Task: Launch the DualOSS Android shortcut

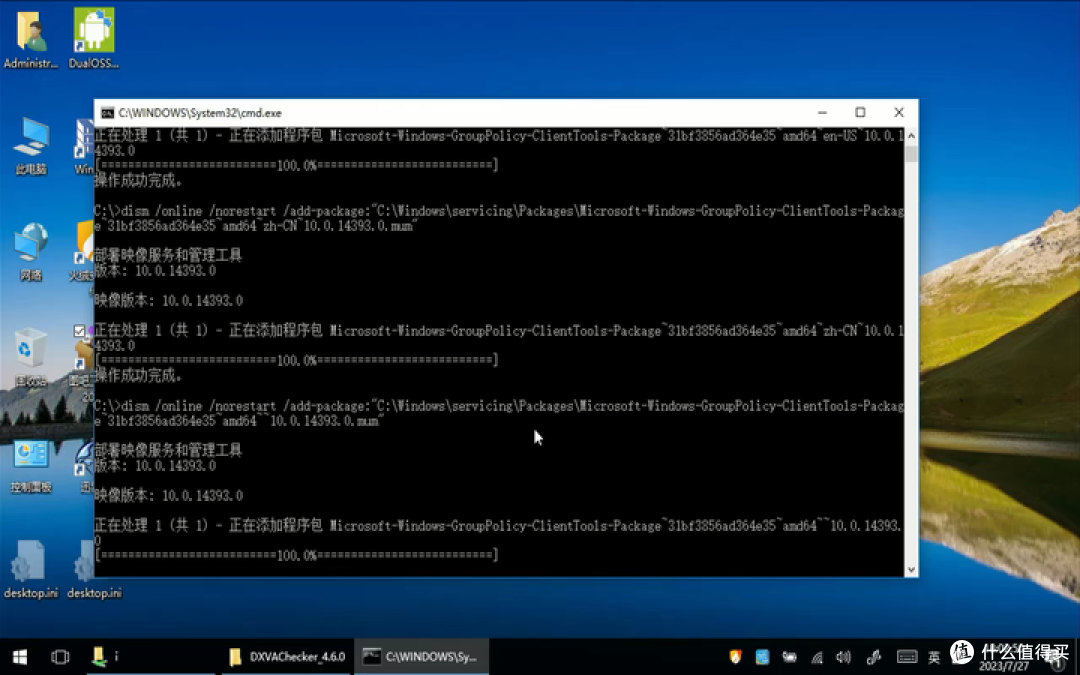Action: point(94,38)
